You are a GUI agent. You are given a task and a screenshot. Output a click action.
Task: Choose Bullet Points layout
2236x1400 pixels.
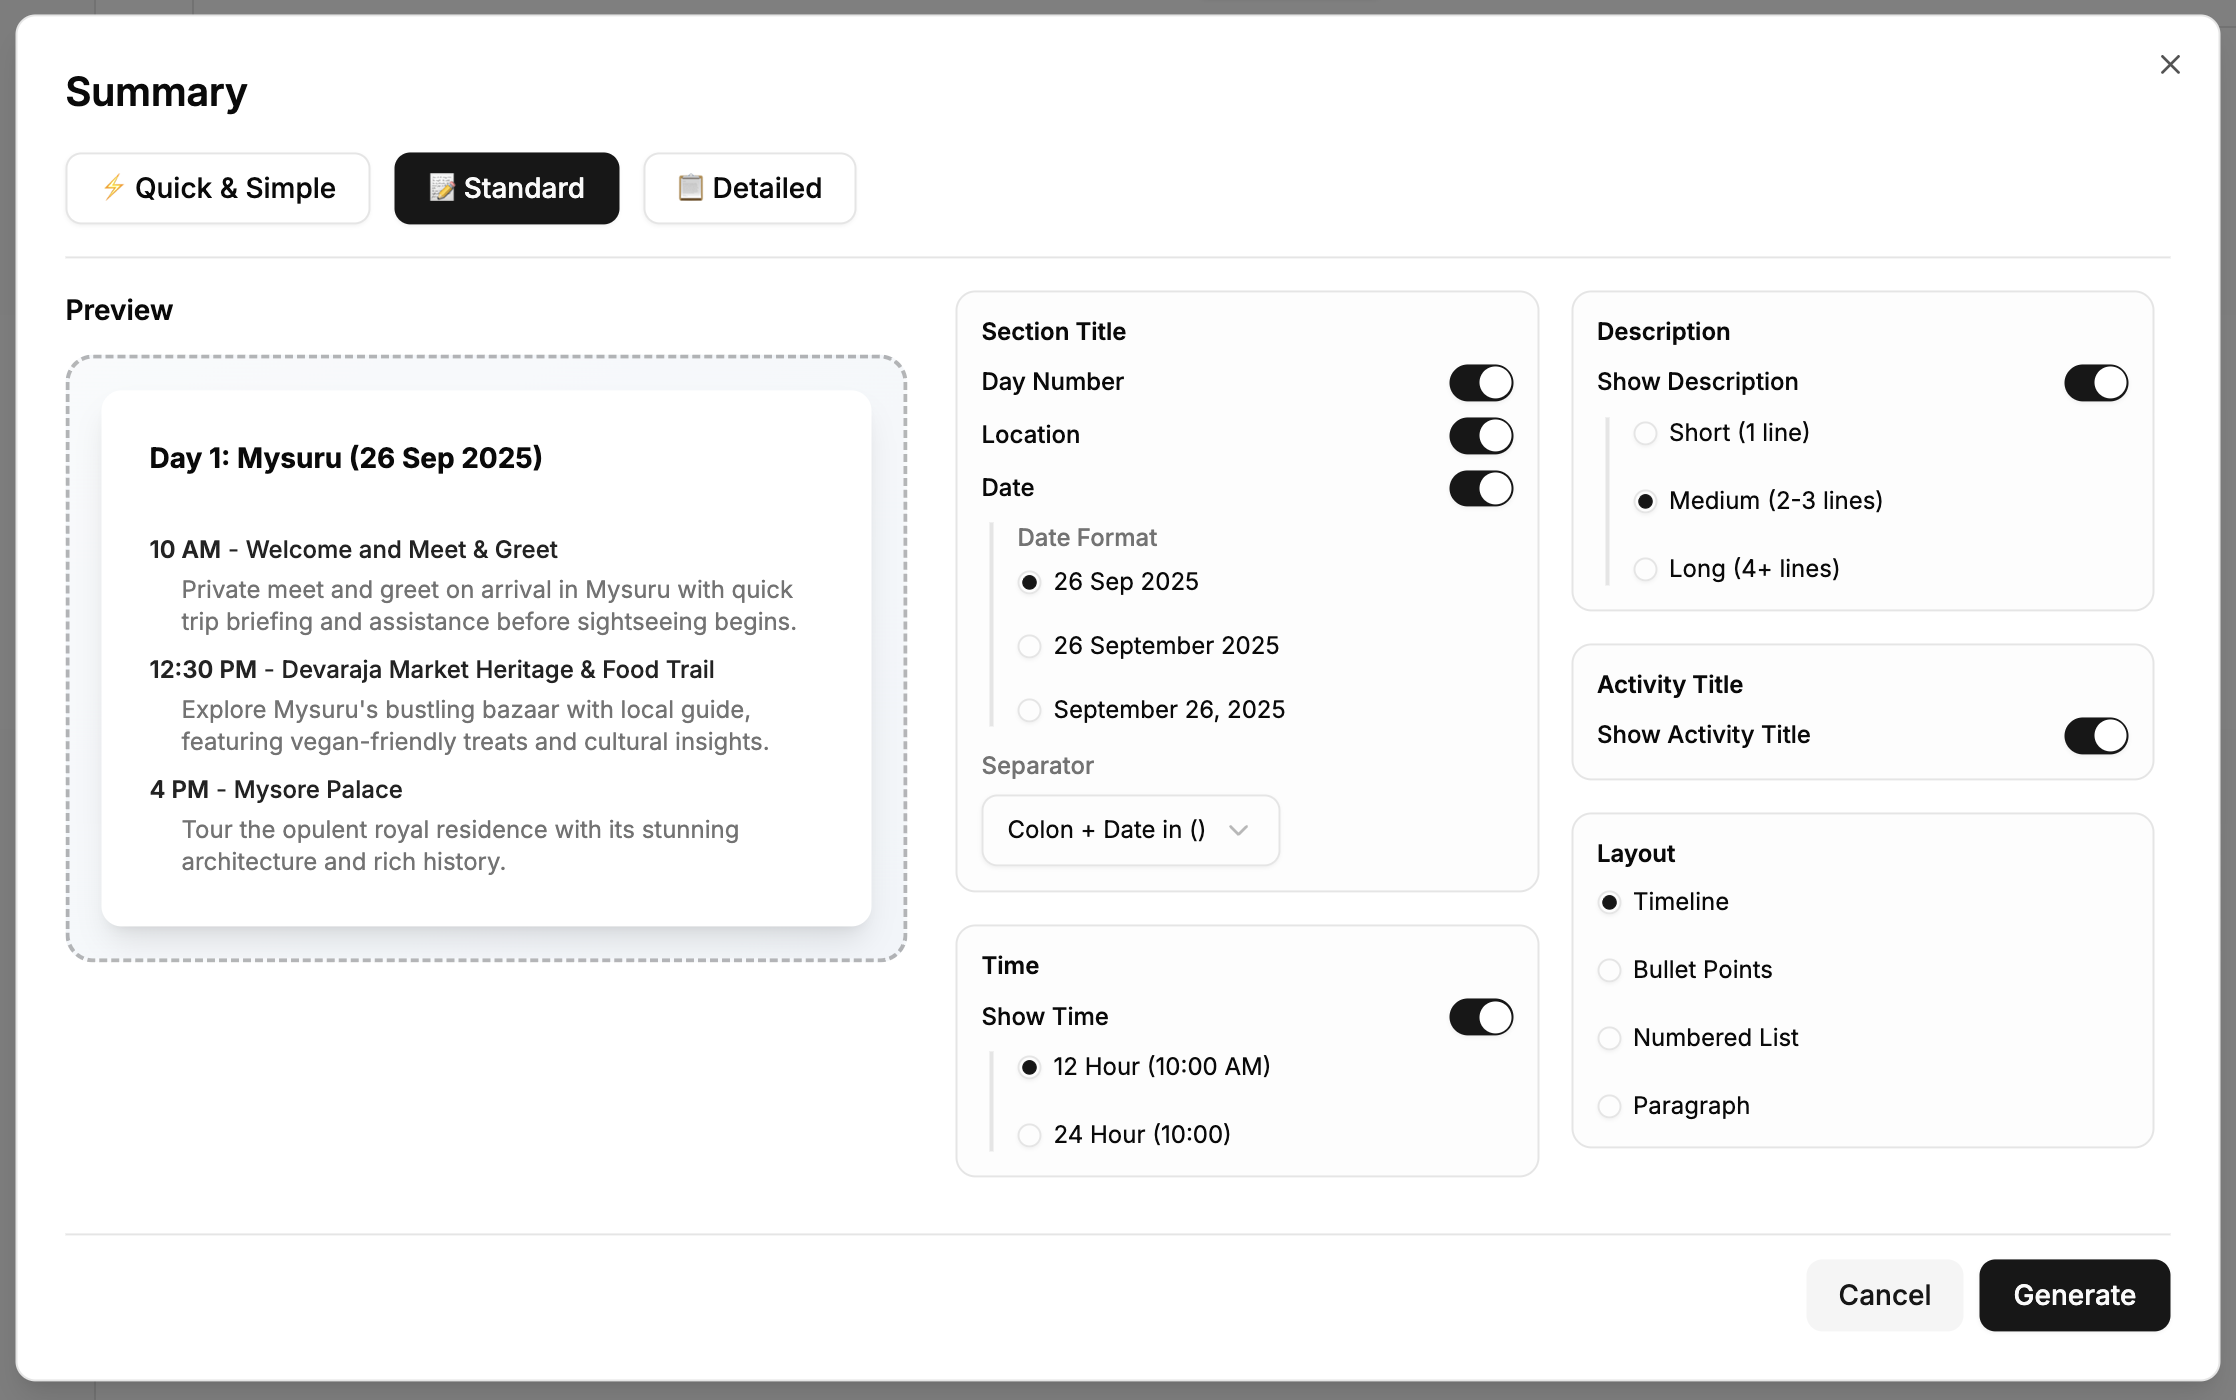point(1609,970)
